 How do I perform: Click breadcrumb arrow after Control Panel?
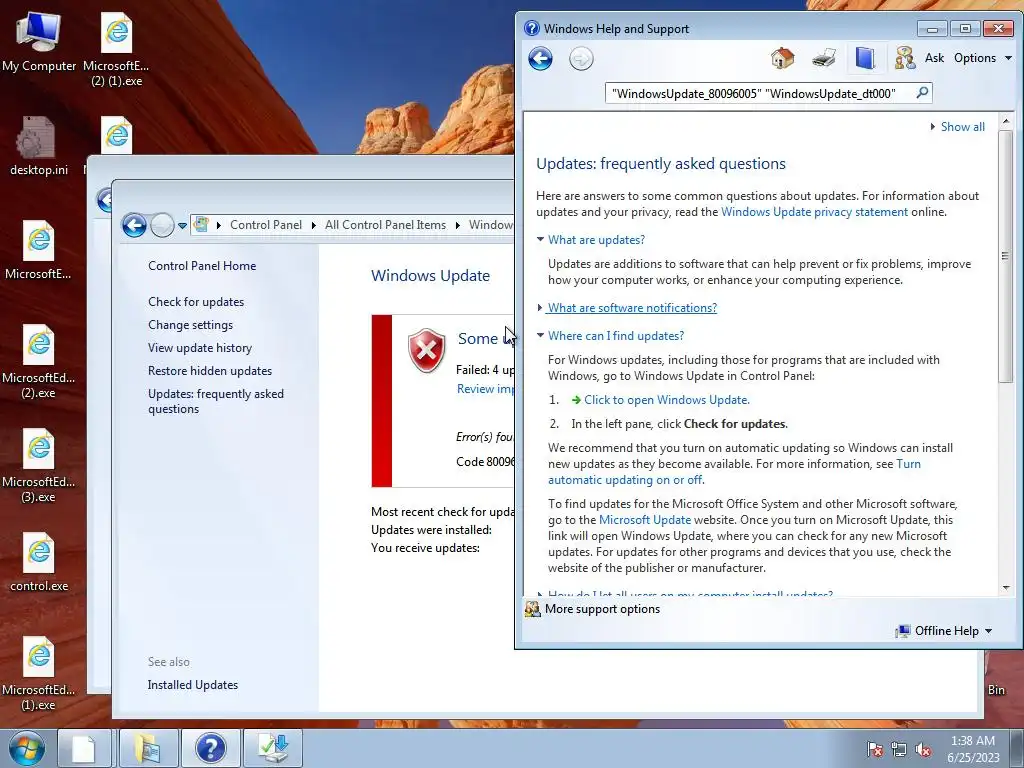pos(313,225)
